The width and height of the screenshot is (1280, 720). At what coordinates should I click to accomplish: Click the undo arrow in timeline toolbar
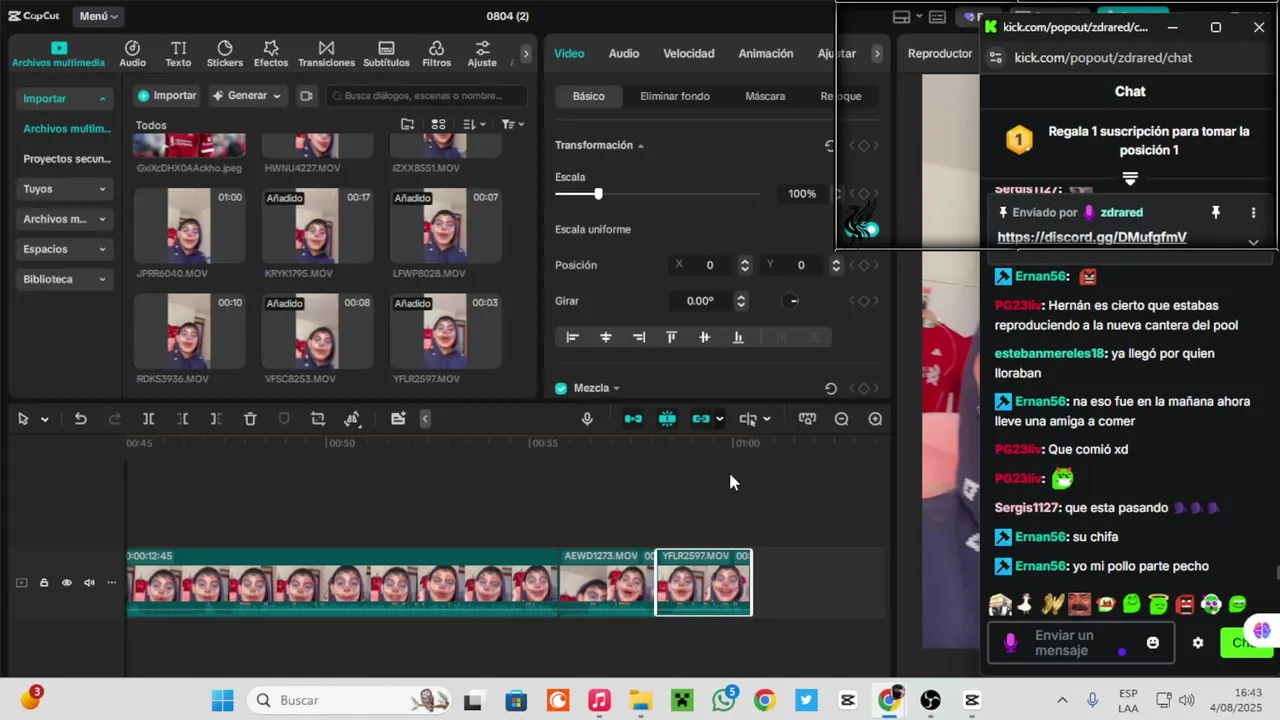tap(80, 419)
